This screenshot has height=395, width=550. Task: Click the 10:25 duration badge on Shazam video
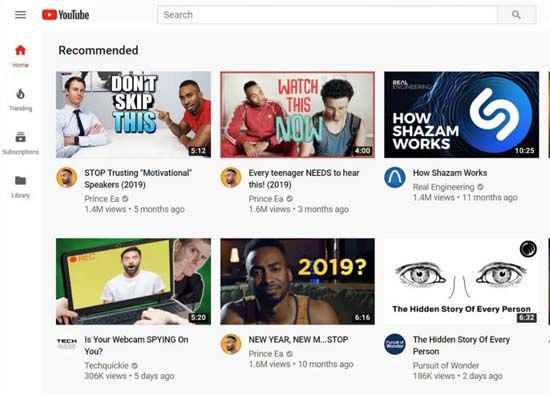524,151
